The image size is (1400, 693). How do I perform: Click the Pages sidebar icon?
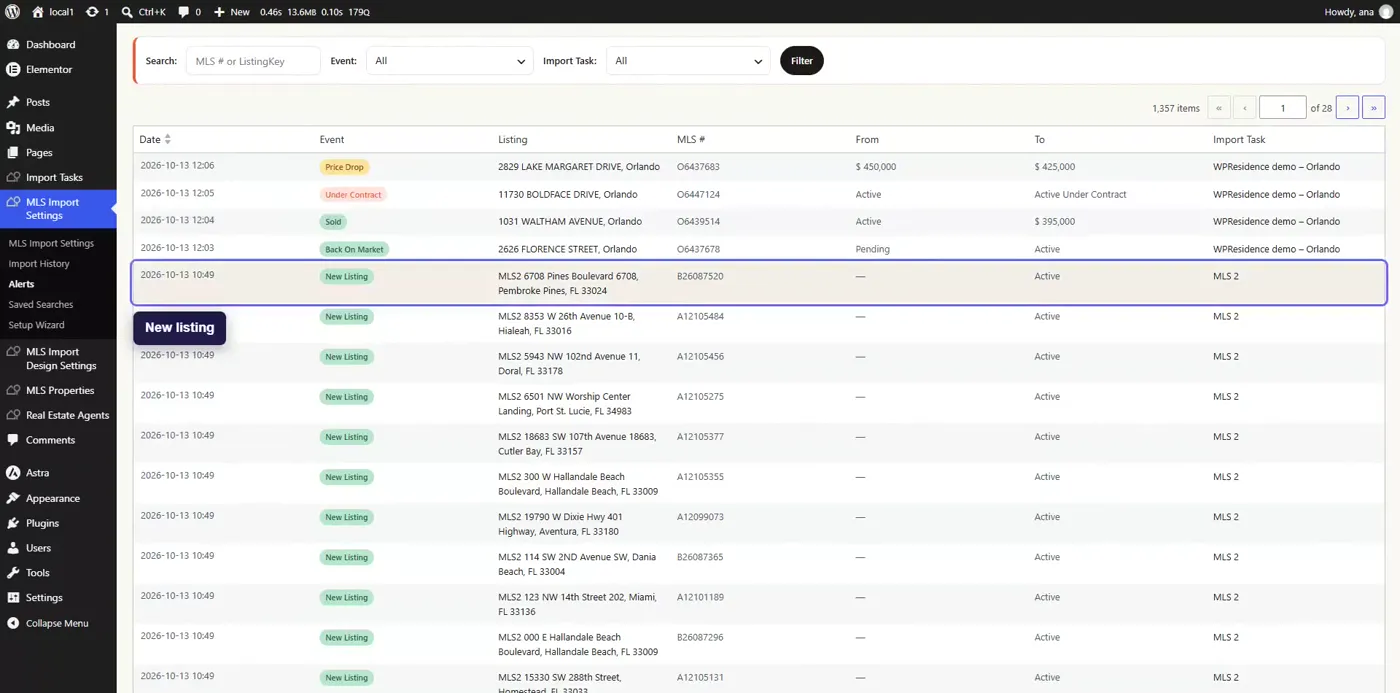point(13,153)
